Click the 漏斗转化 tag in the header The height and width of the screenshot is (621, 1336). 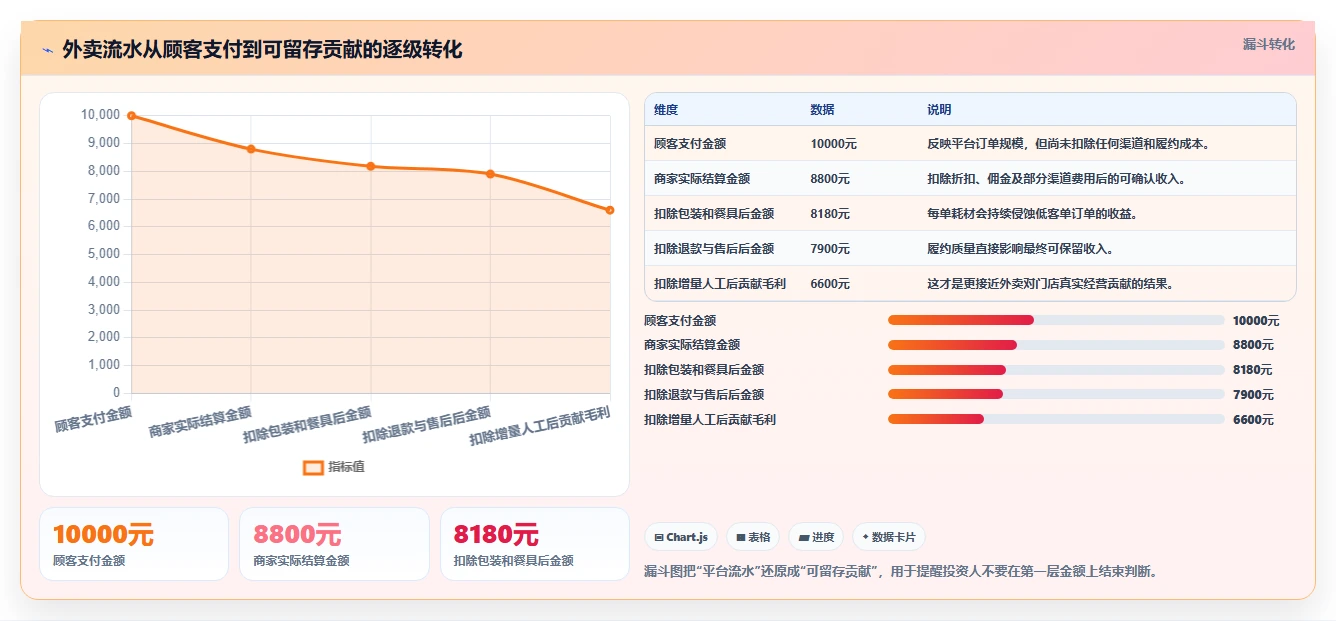[x=1268, y=45]
